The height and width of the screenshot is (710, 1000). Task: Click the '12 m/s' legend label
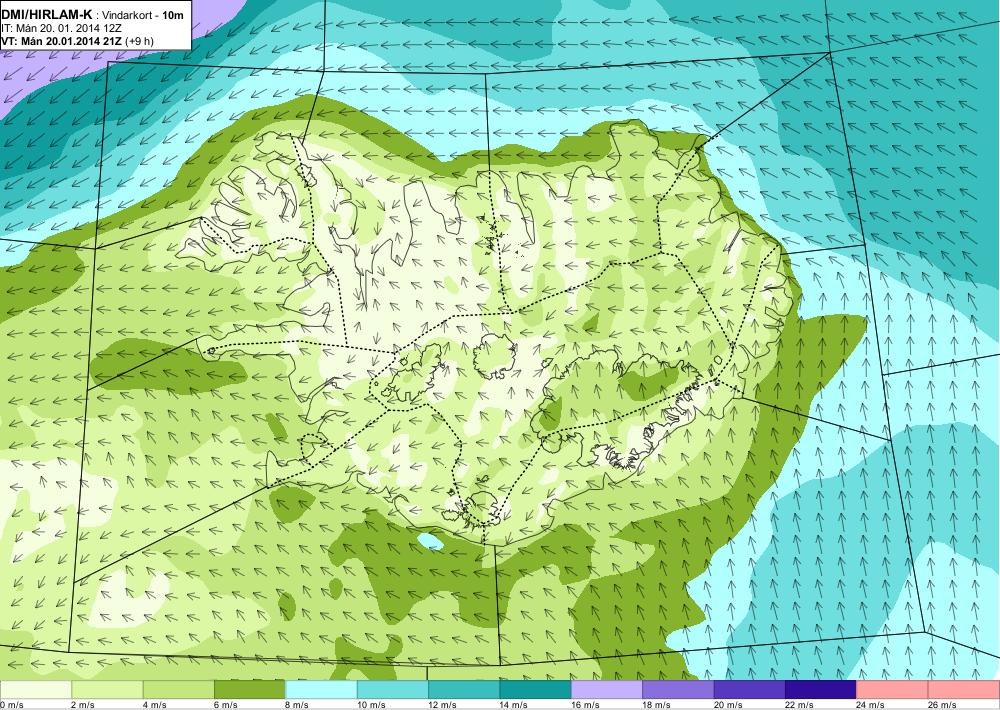click(x=443, y=705)
